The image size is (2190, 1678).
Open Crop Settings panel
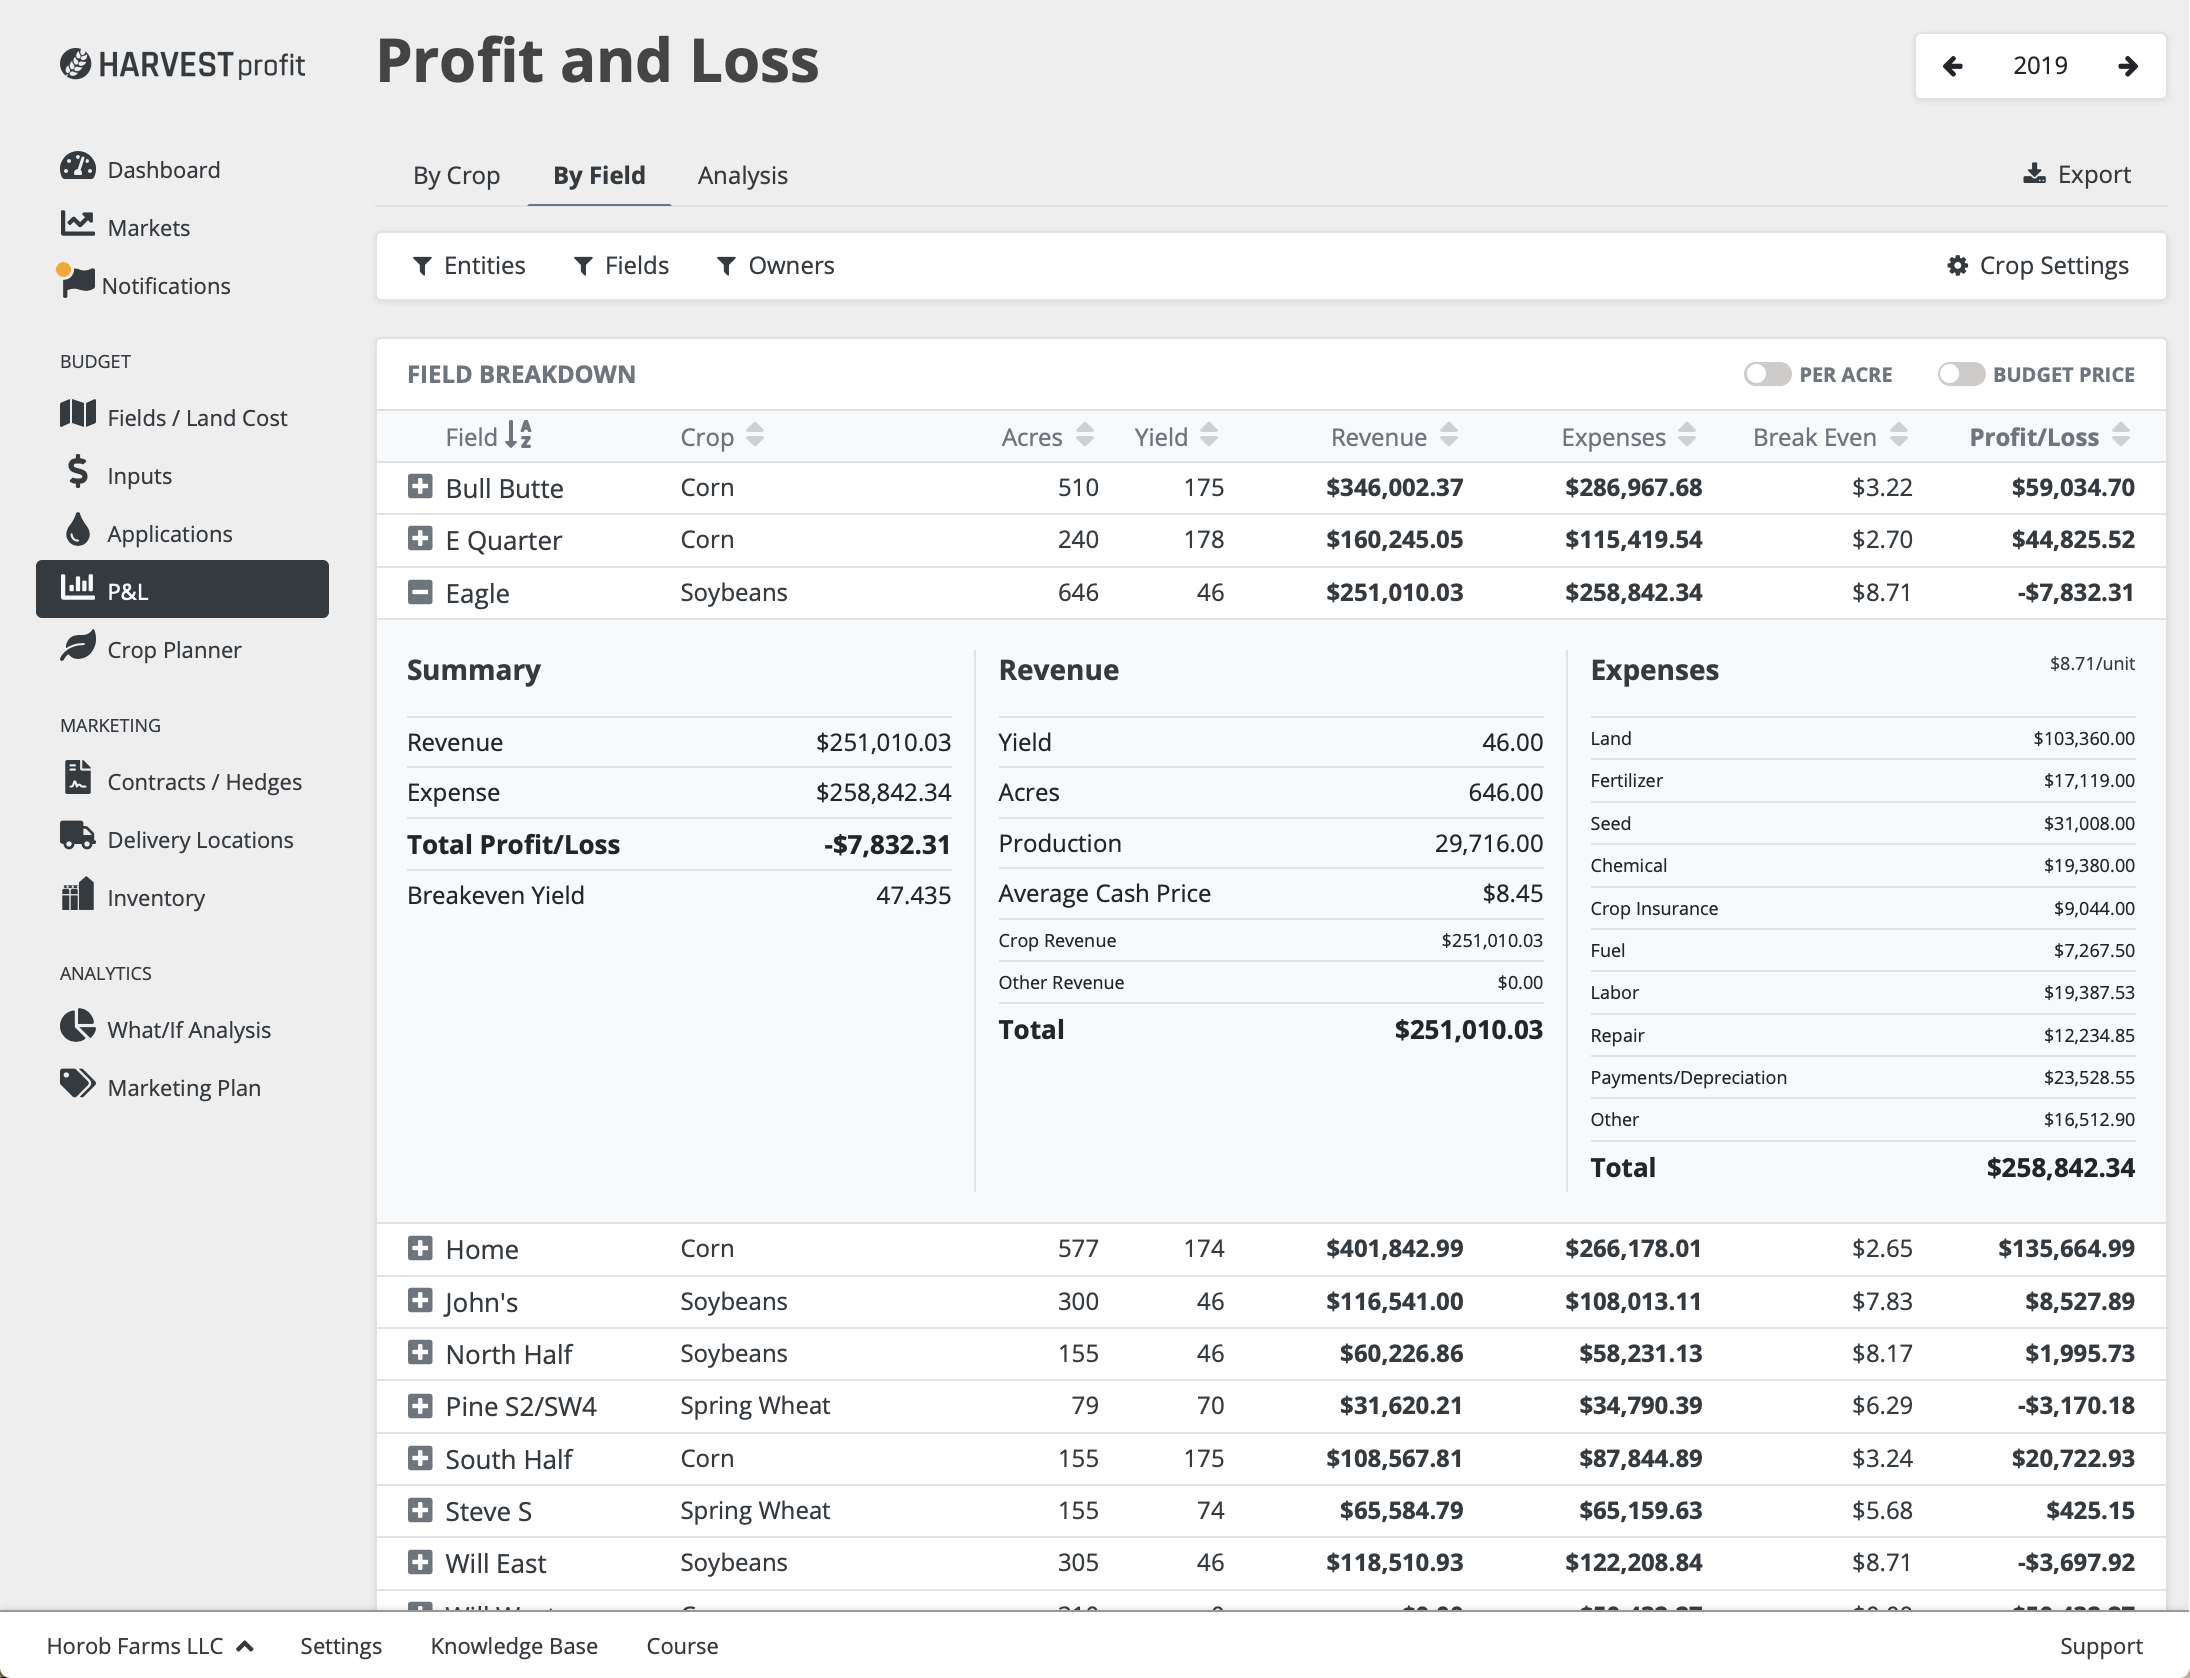2033,264
